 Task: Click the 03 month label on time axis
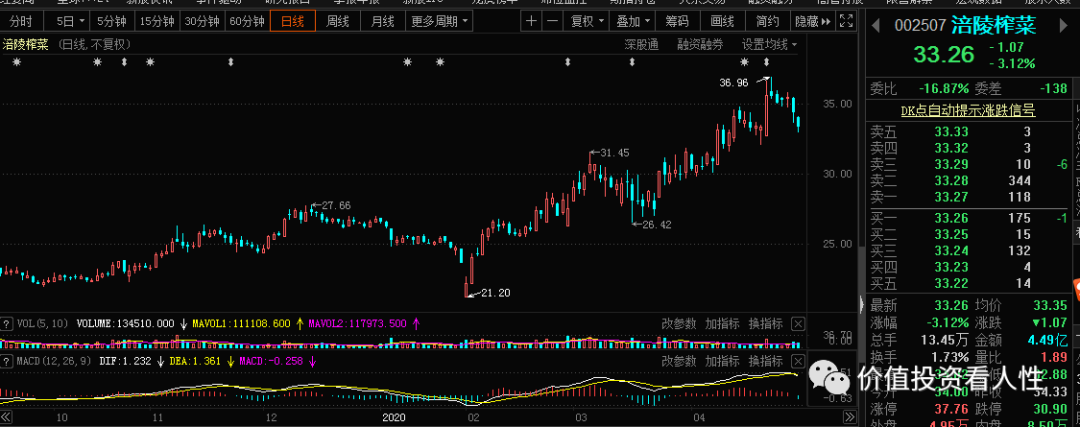click(582, 417)
